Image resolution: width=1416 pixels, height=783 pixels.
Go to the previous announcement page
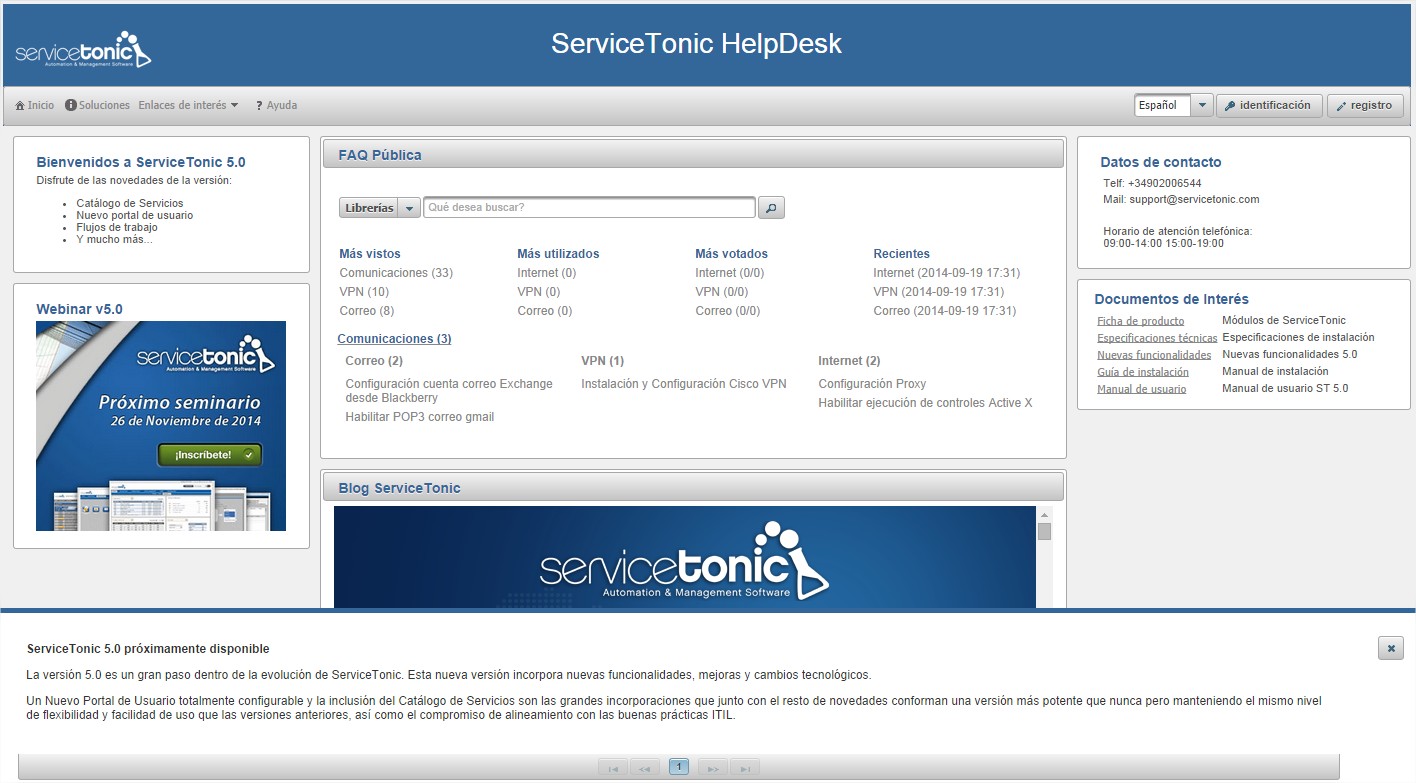tap(645, 768)
